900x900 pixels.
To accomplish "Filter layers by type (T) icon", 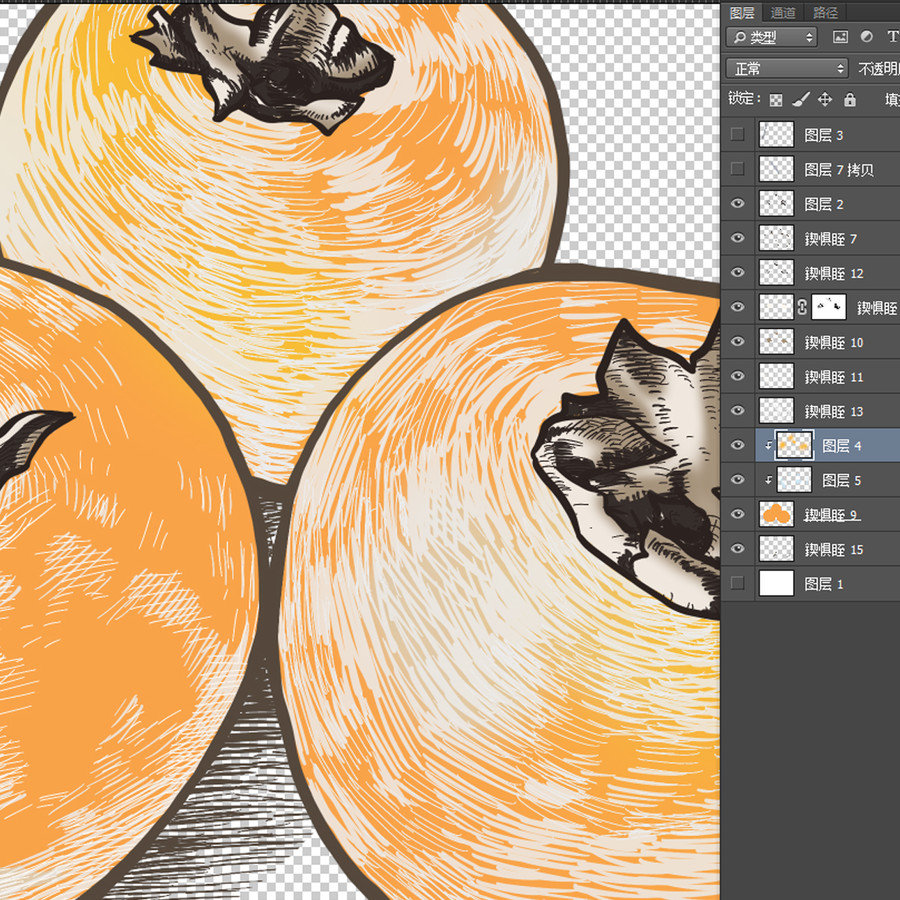I will pos(893,37).
